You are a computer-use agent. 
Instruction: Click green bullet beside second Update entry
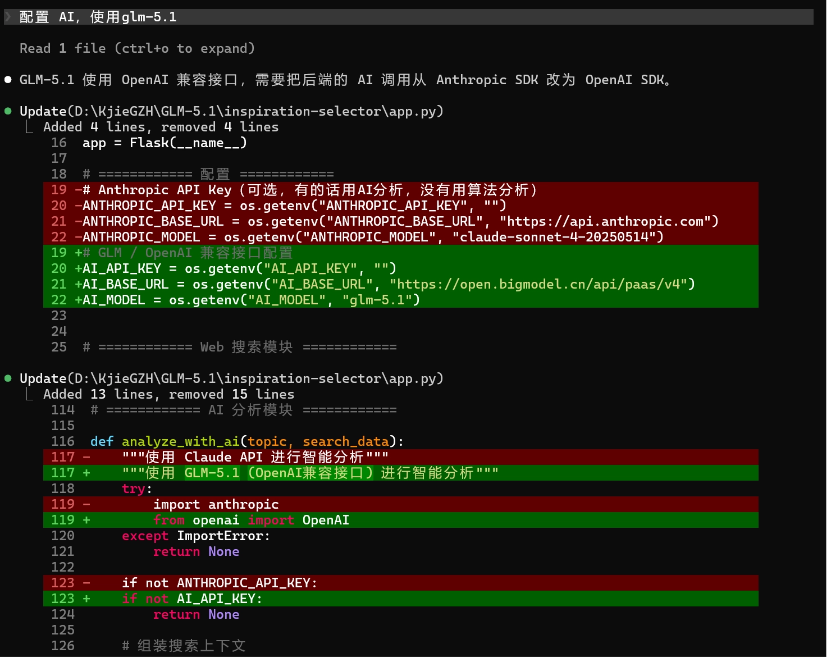click(x=9, y=378)
